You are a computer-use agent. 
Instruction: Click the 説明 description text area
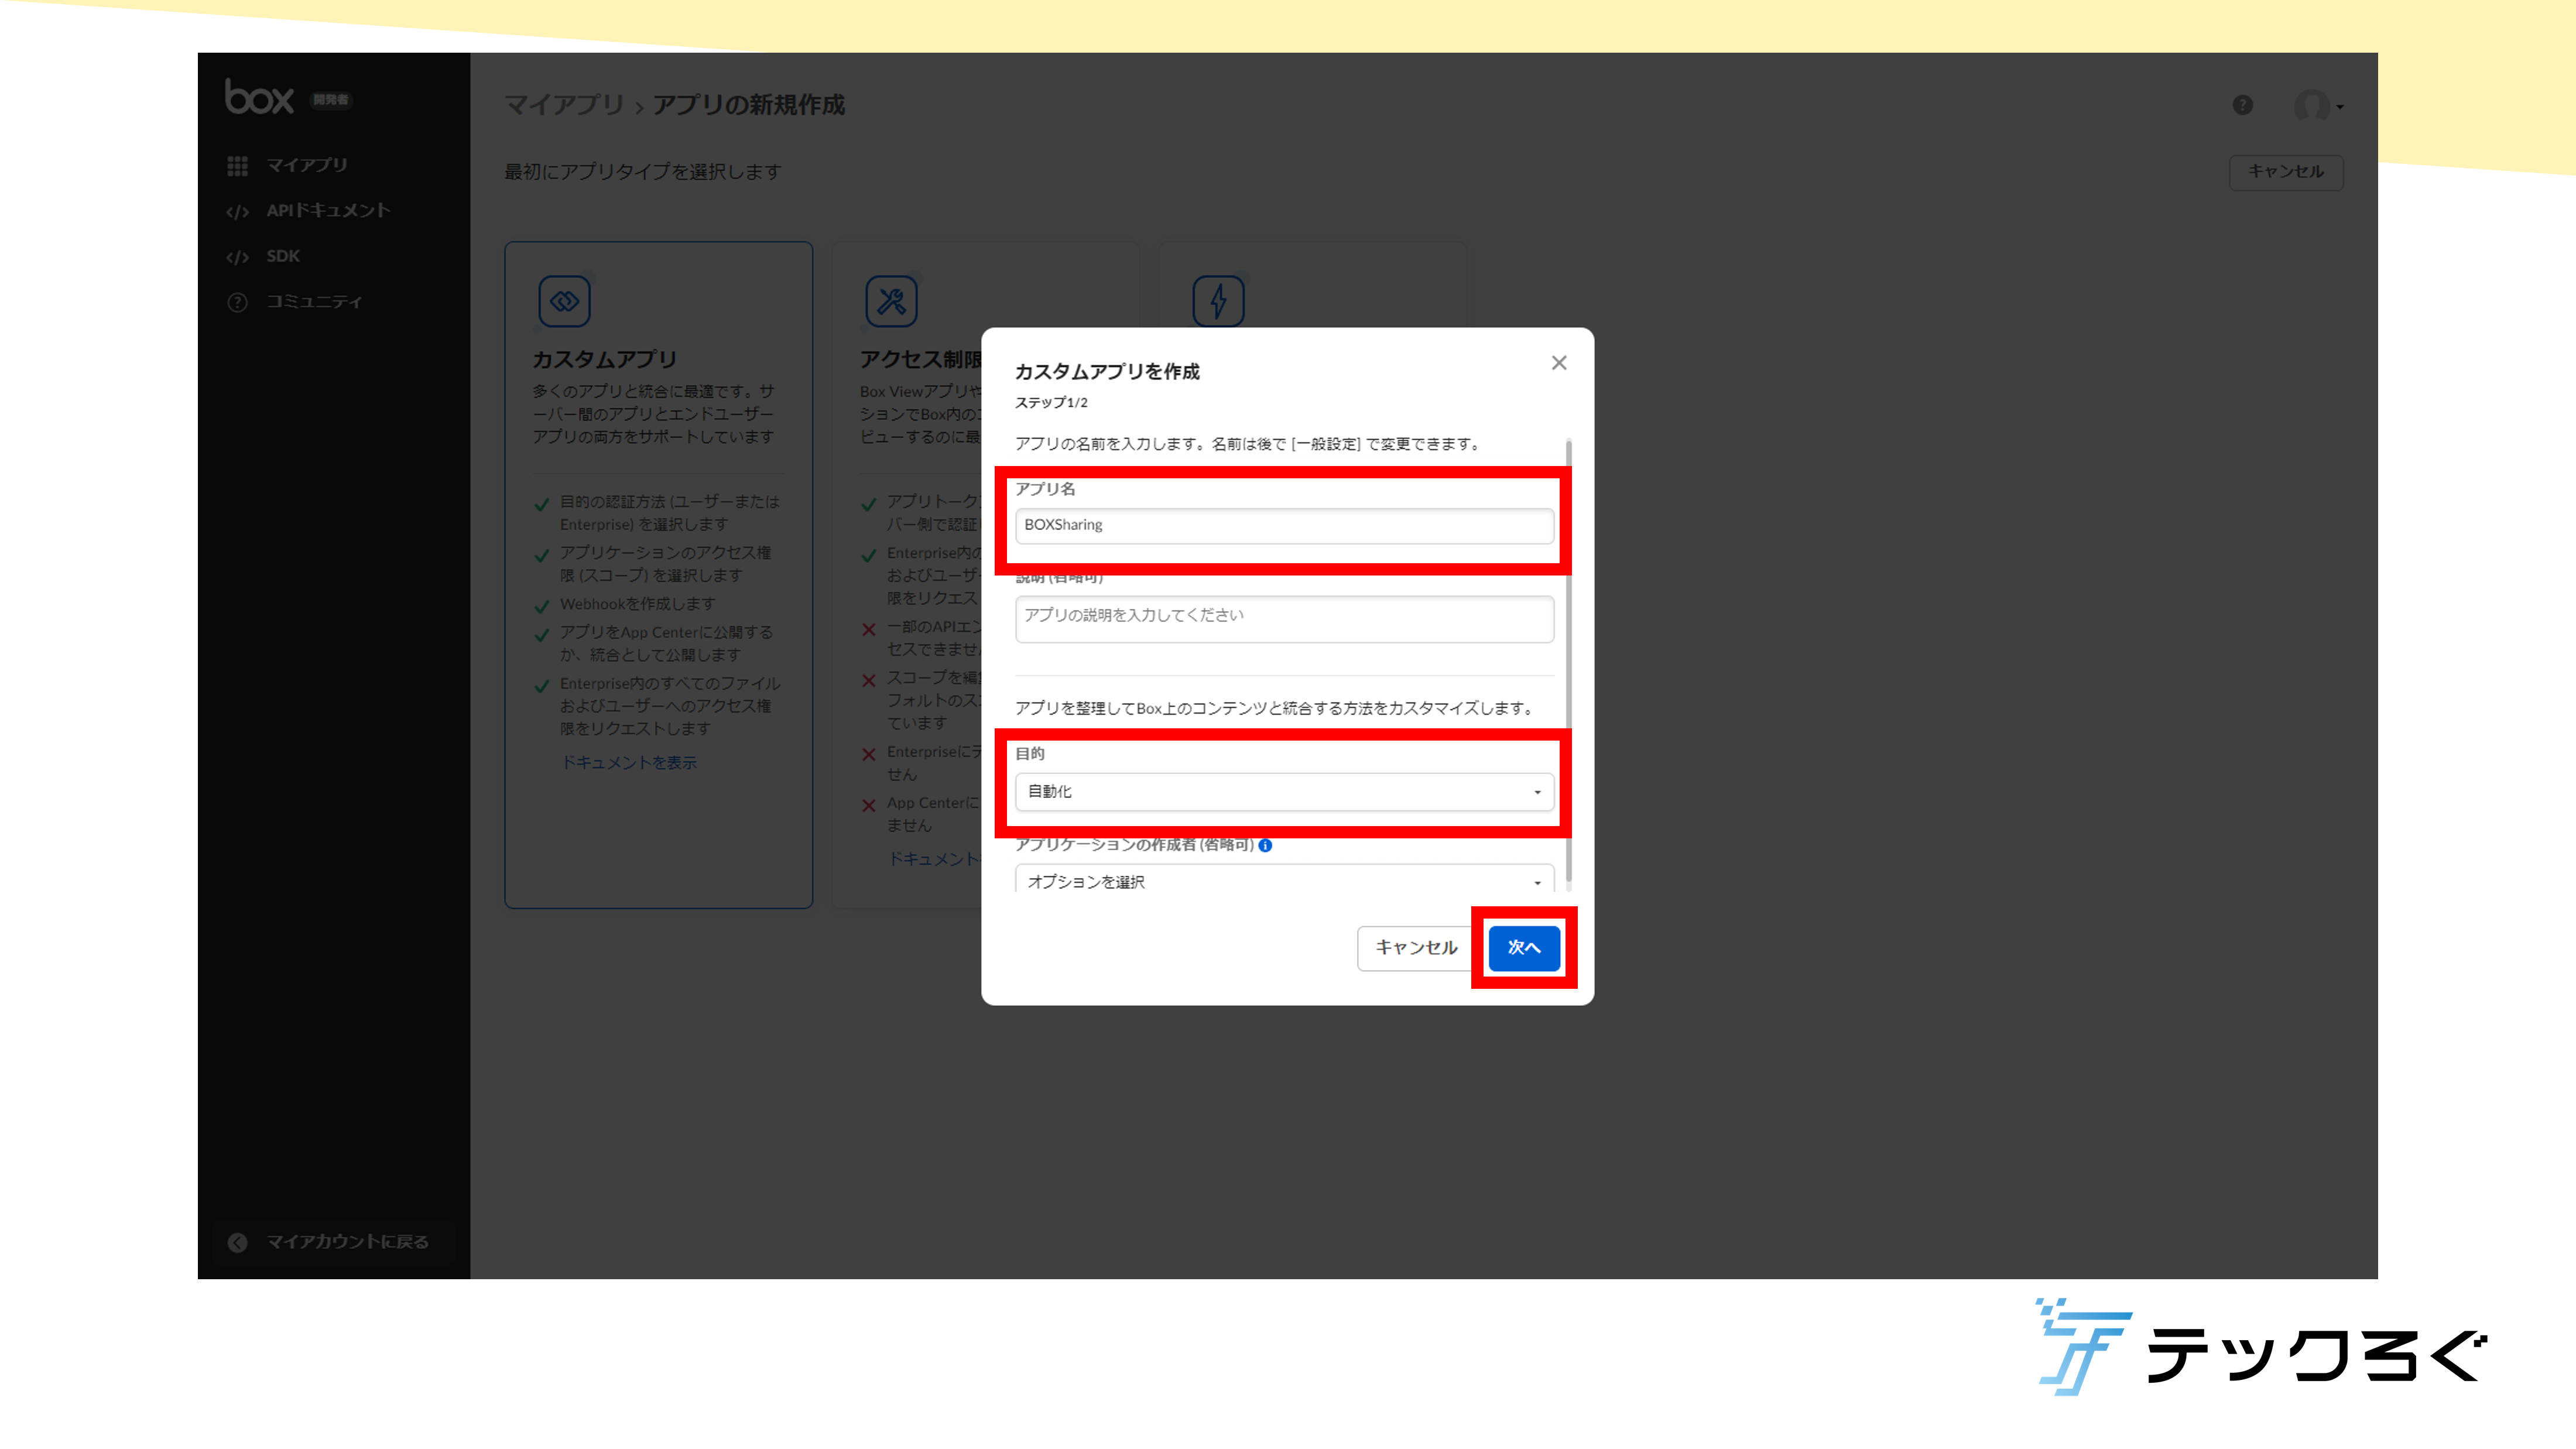click(x=1284, y=619)
